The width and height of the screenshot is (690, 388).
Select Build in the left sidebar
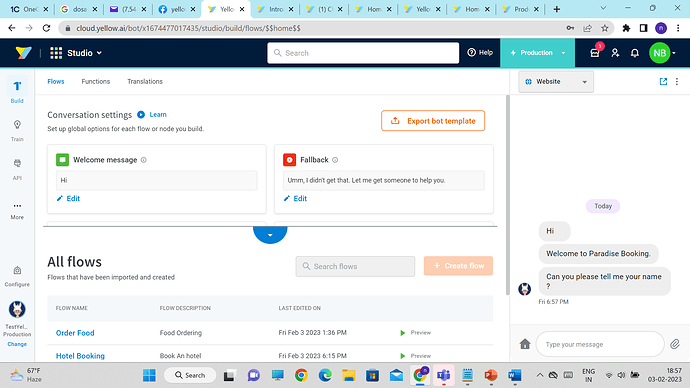pyautogui.click(x=17, y=90)
